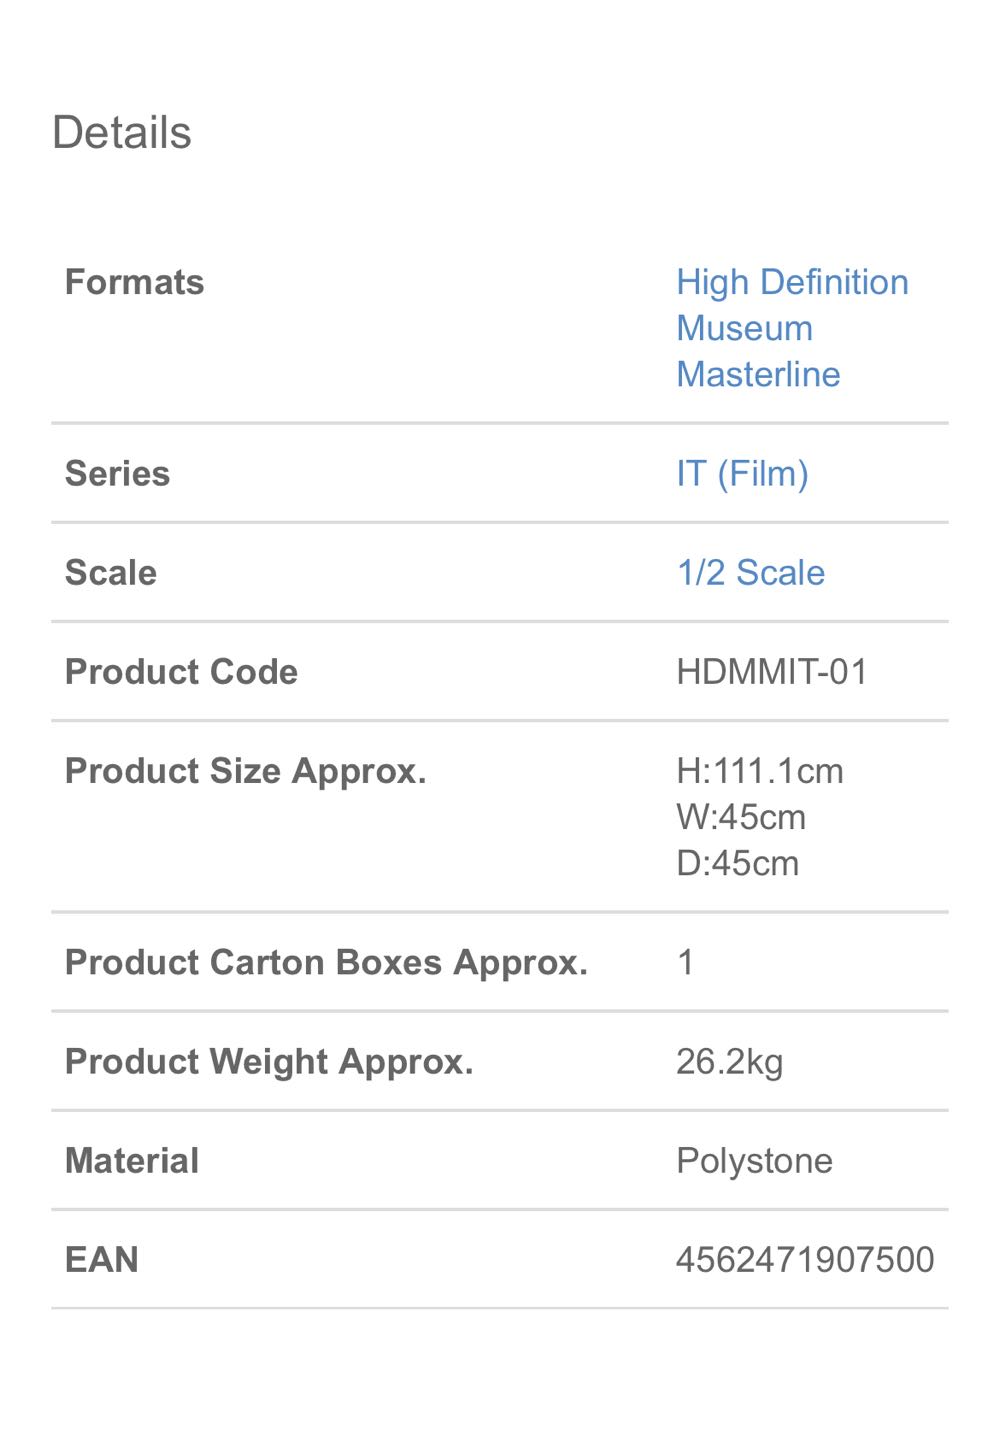The height and width of the screenshot is (1442, 1000).
Task: Click the Product Size Approx. label
Action: pos(246,771)
